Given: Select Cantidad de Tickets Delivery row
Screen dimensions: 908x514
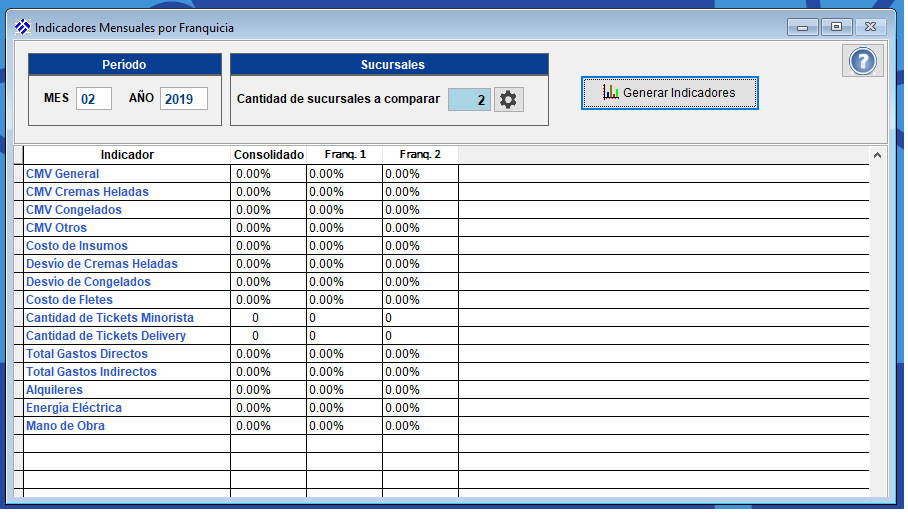Looking at the screenshot, I should point(105,336).
